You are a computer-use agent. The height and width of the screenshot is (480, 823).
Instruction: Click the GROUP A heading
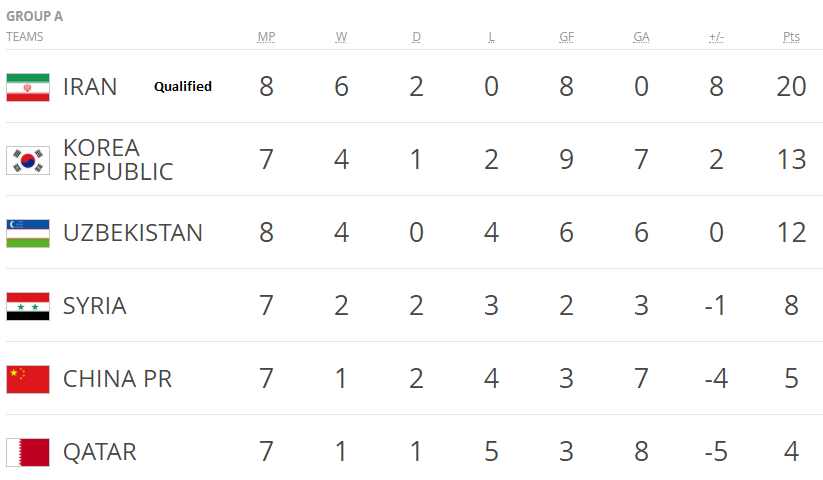[36, 16]
